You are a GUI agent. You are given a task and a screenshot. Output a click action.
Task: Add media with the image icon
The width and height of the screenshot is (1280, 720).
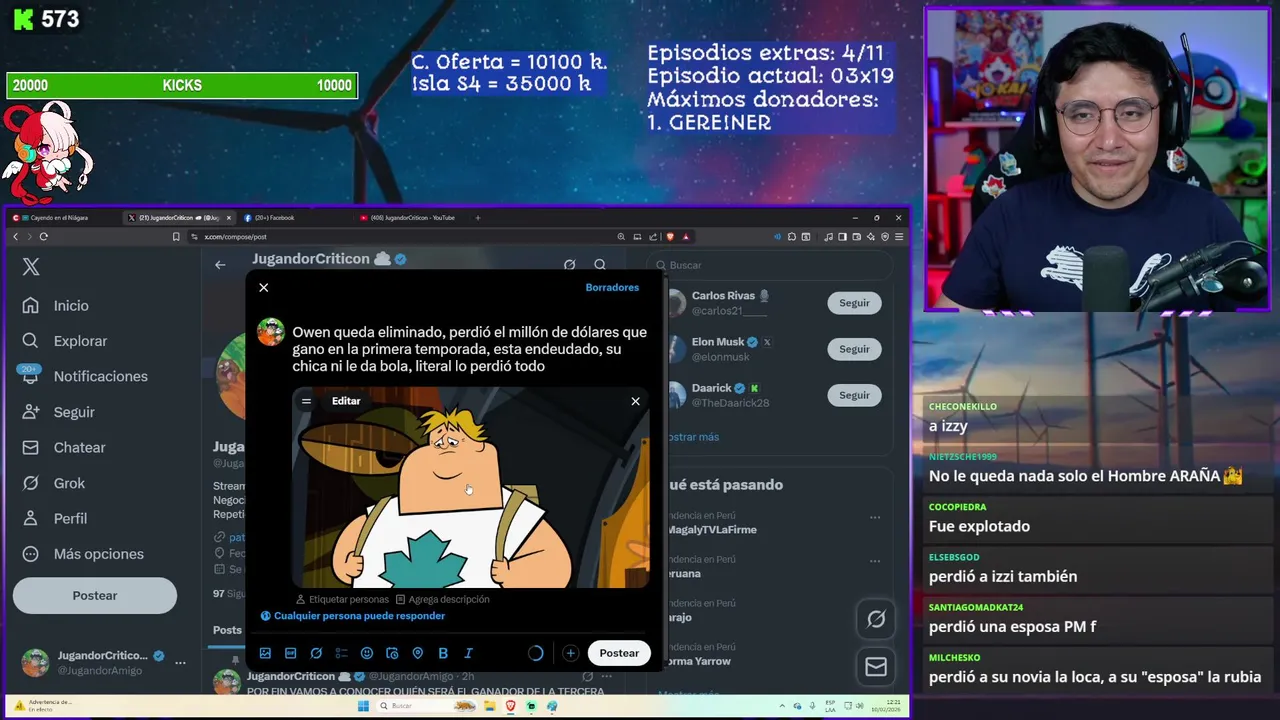tap(265, 653)
